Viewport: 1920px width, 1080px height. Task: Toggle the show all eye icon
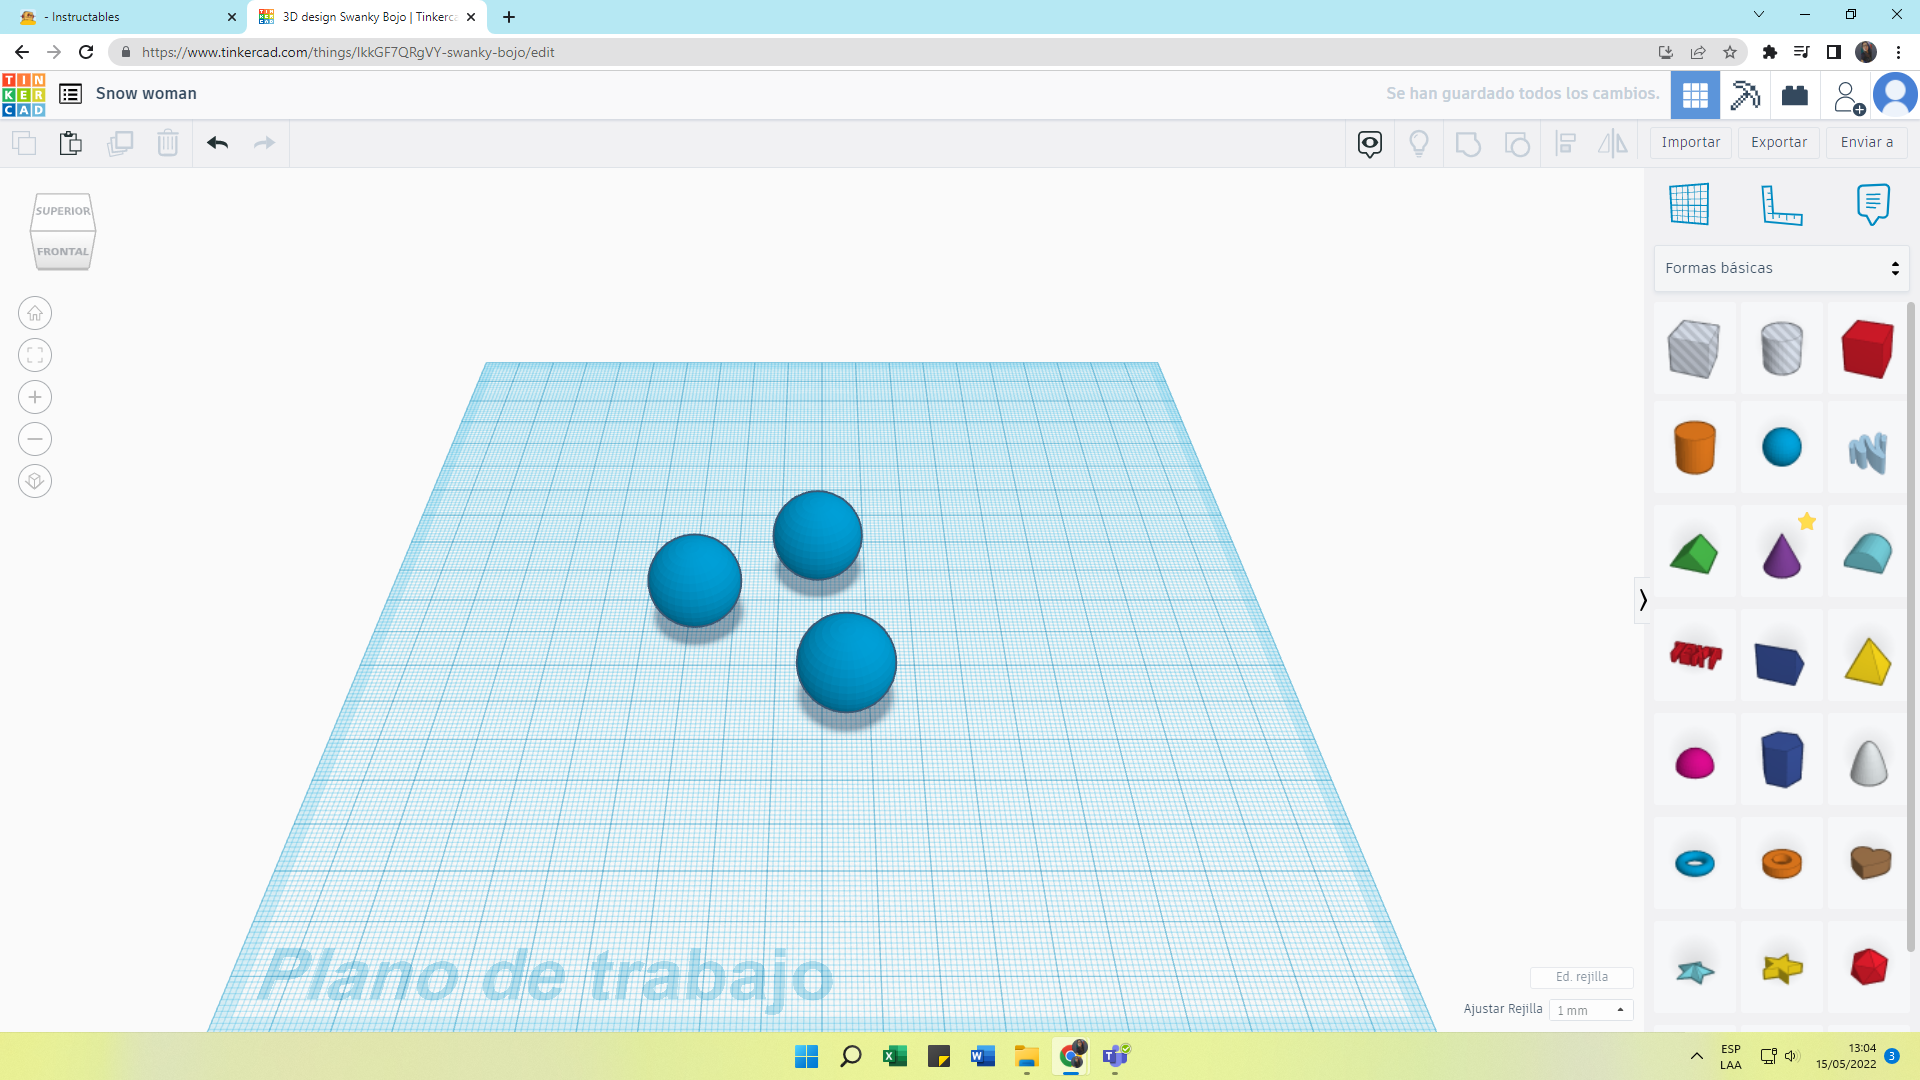(1370, 144)
